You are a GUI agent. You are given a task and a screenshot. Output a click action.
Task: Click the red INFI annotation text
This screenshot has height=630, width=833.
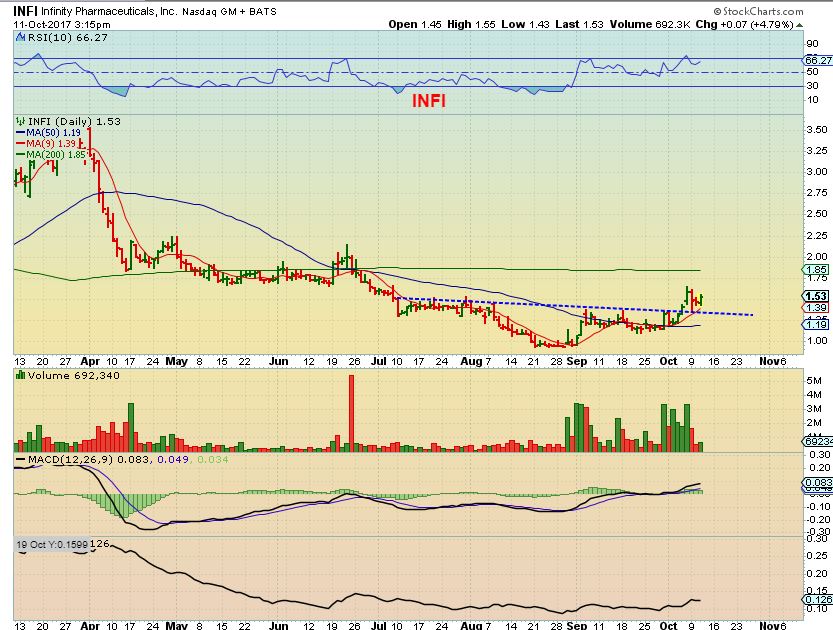point(428,101)
